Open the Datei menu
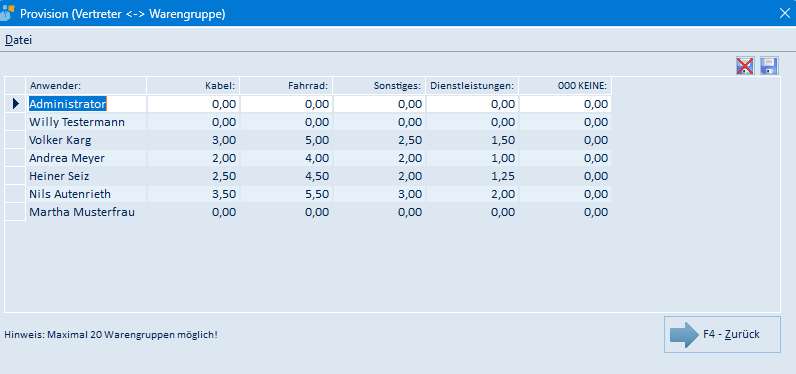Viewport: 796px width, 374px height. tap(18, 40)
